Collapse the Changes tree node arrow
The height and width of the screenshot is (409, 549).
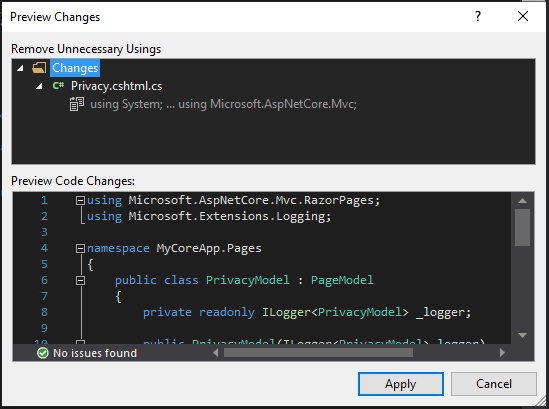(20, 68)
